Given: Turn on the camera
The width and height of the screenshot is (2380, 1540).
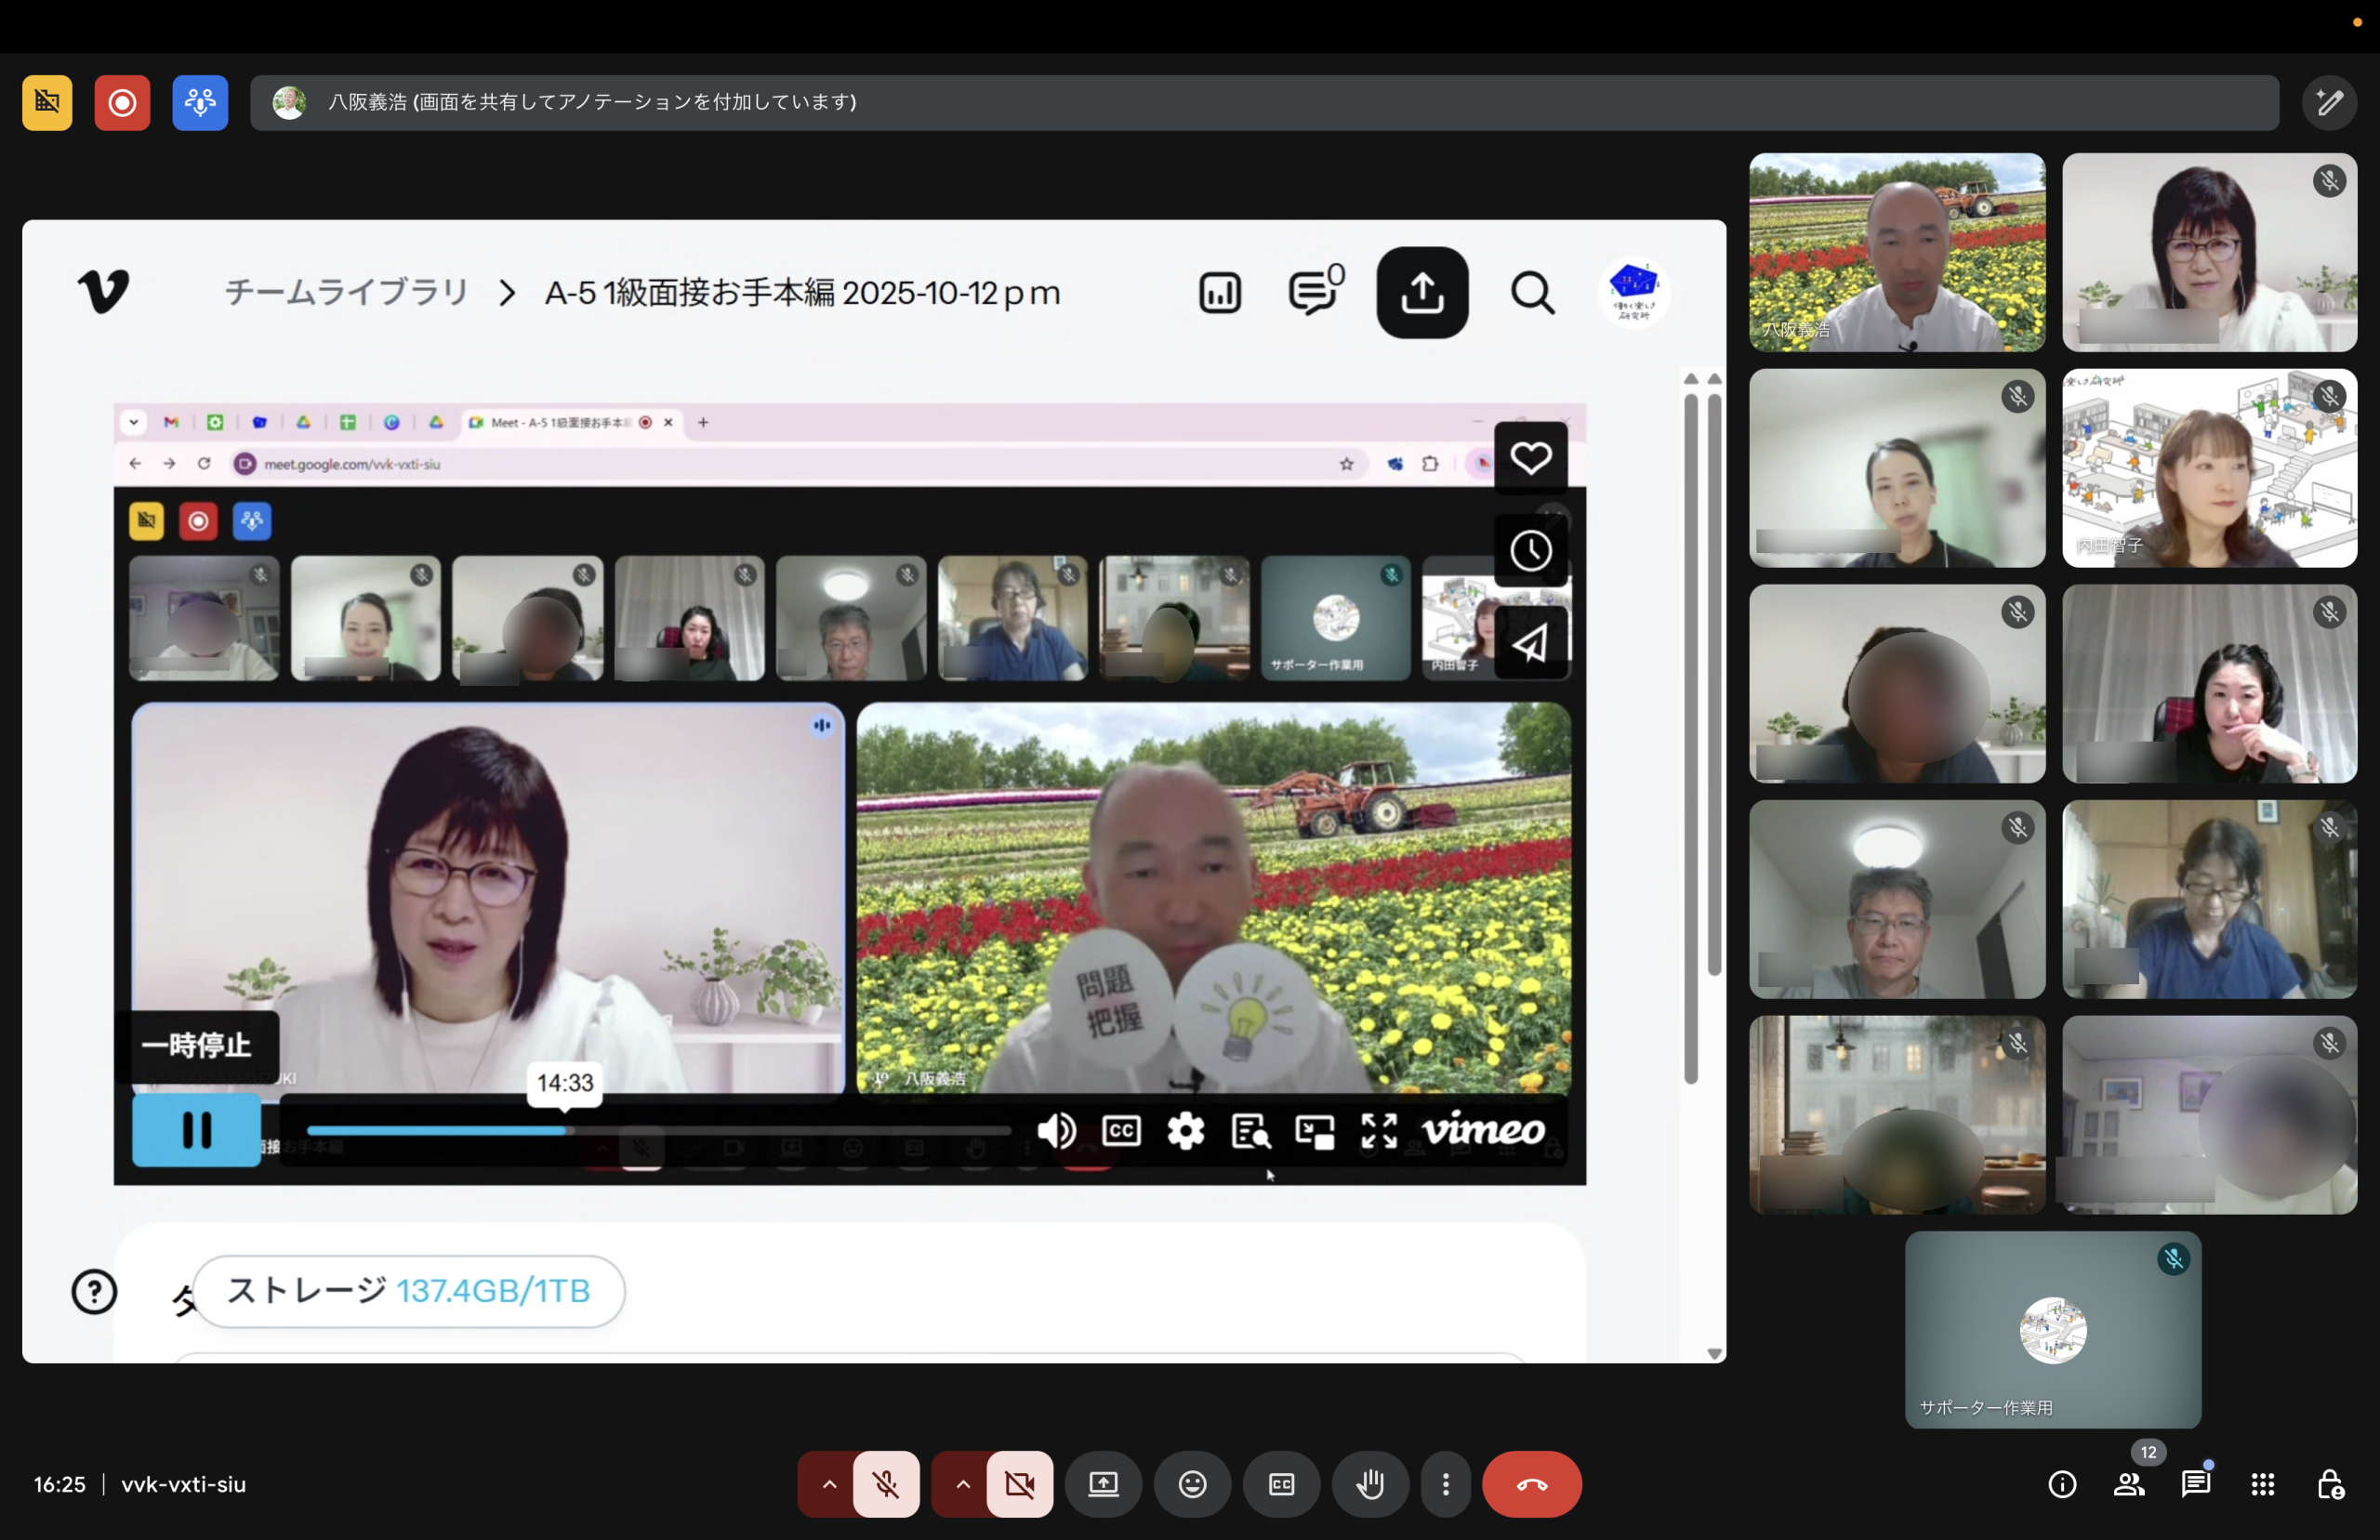Looking at the screenshot, I should (1019, 1484).
